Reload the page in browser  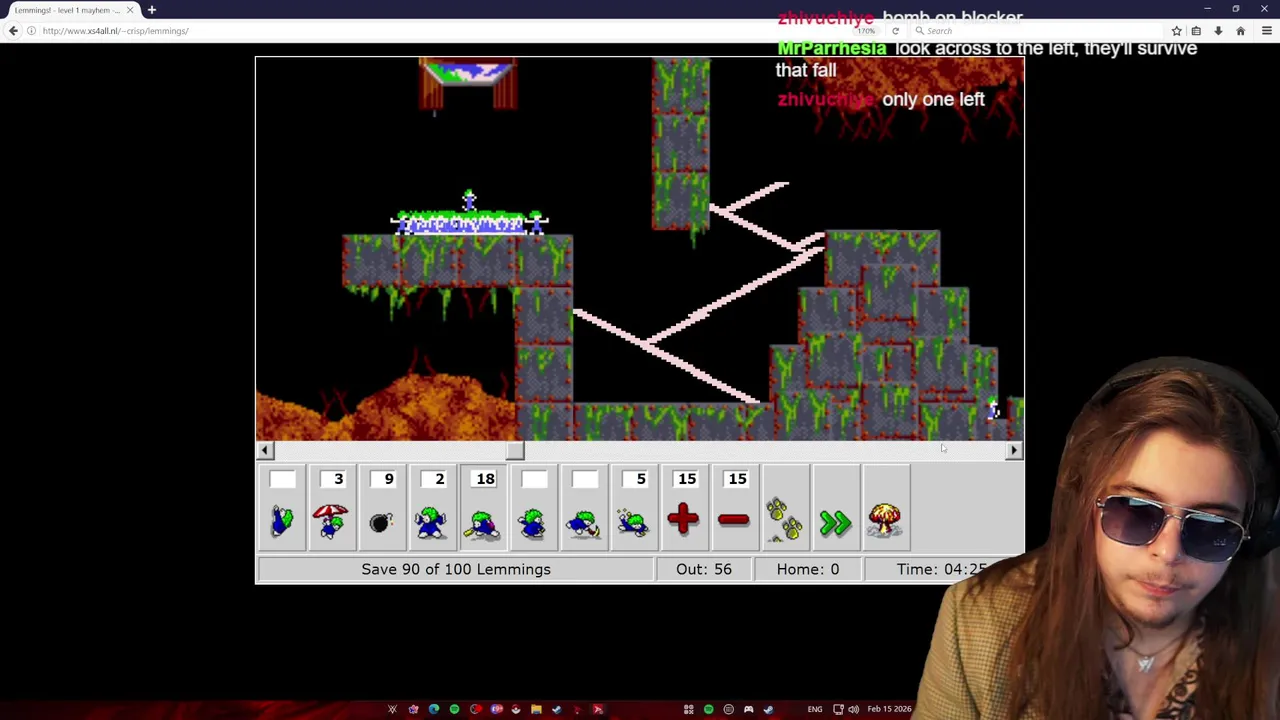pos(895,31)
